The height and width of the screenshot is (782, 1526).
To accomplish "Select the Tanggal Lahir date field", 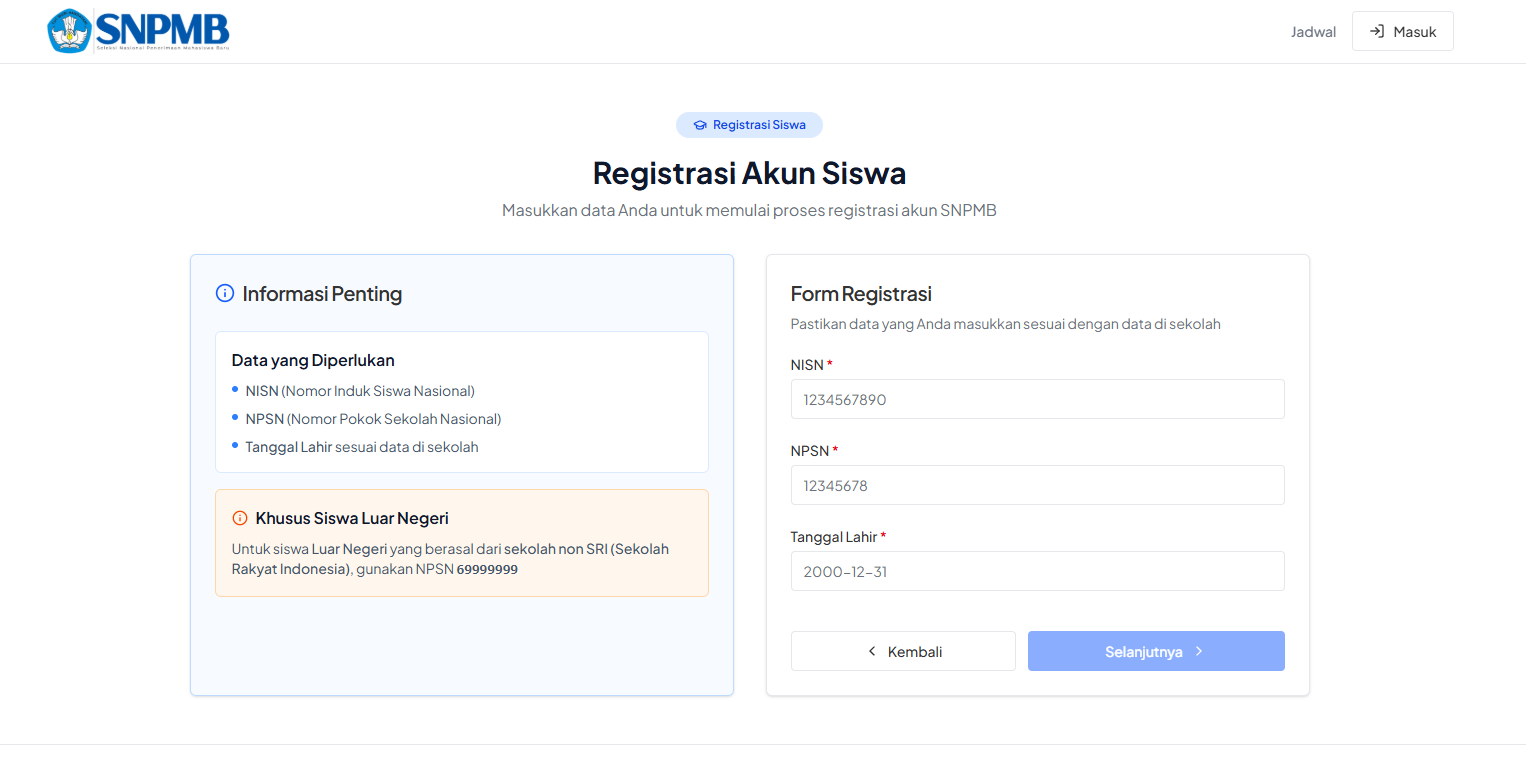I will point(1037,571).
